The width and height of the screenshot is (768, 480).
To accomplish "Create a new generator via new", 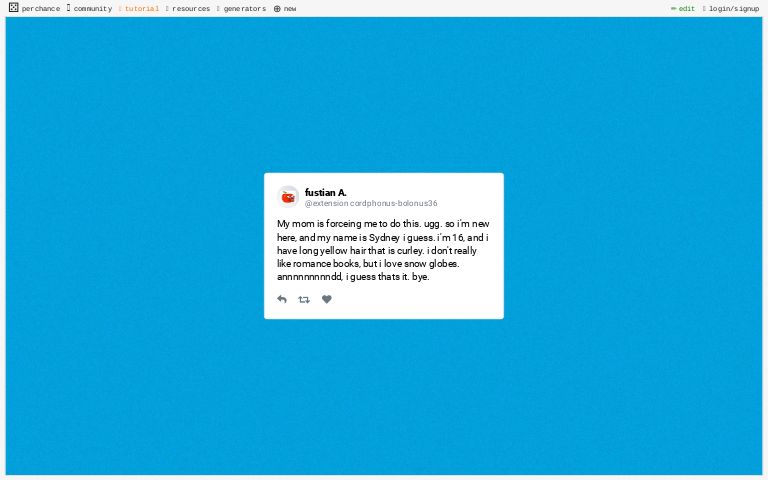I will pyautogui.click(x=290, y=9).
